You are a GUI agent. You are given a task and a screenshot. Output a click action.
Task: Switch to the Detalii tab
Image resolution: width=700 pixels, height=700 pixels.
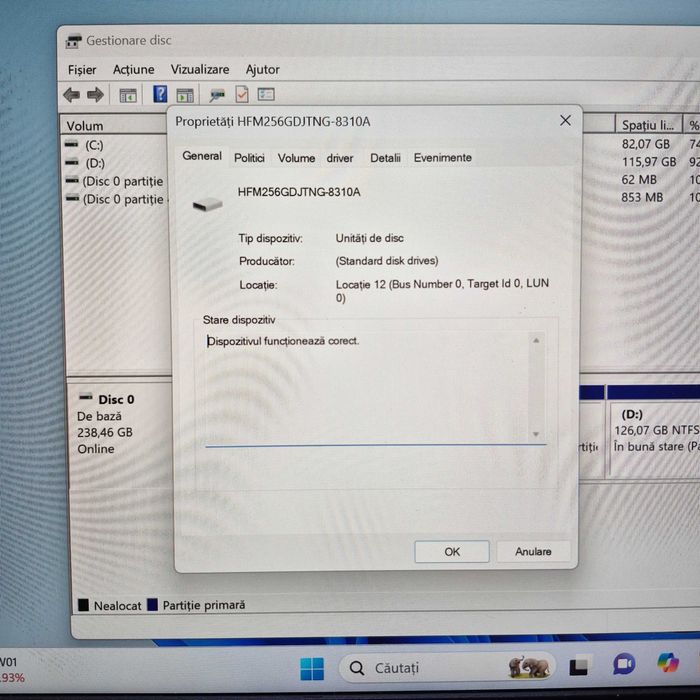[x=385, y=158]
